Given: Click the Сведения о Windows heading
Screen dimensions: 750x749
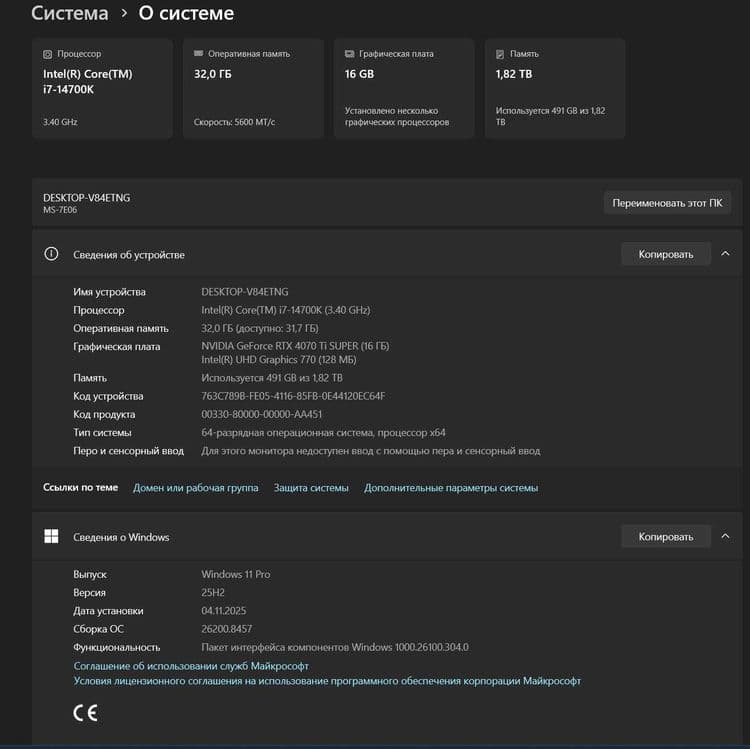Looking at the screenshot, I should [121, 537].
